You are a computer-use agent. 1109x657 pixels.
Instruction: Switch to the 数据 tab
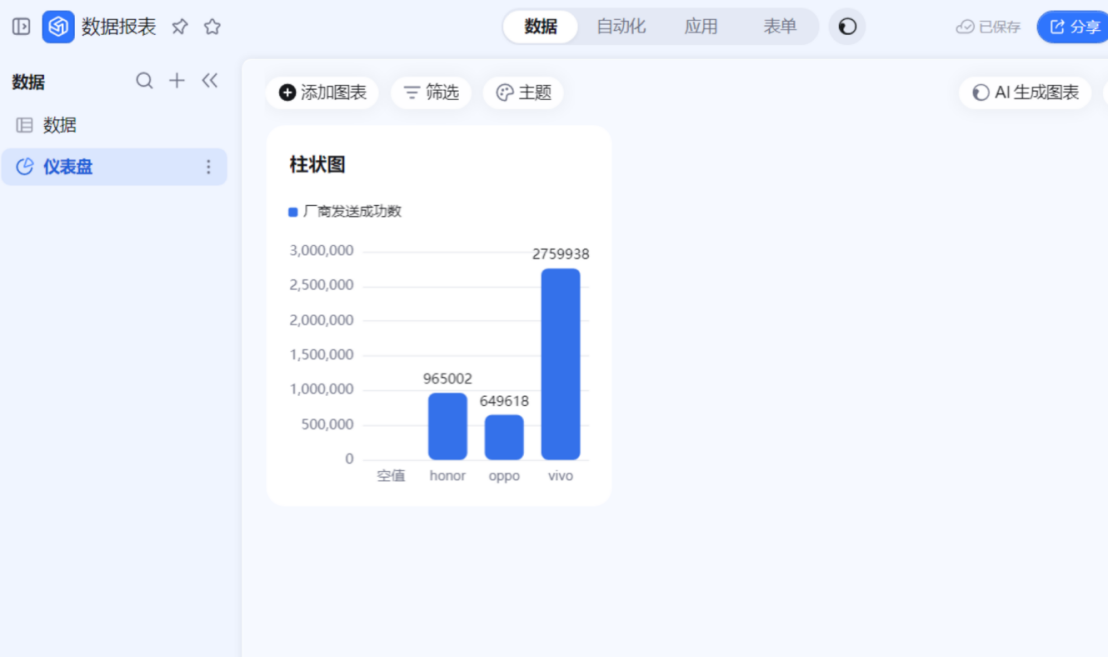[541, 27]
